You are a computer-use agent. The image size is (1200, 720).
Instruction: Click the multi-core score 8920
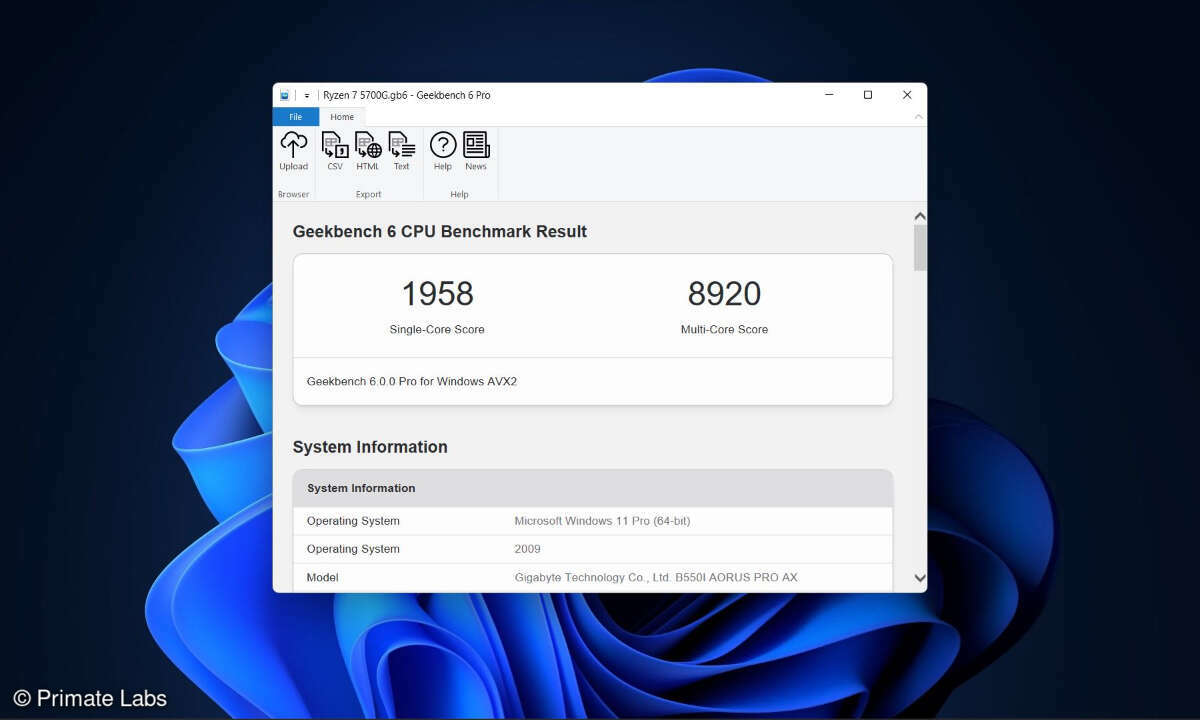(724, 294)
